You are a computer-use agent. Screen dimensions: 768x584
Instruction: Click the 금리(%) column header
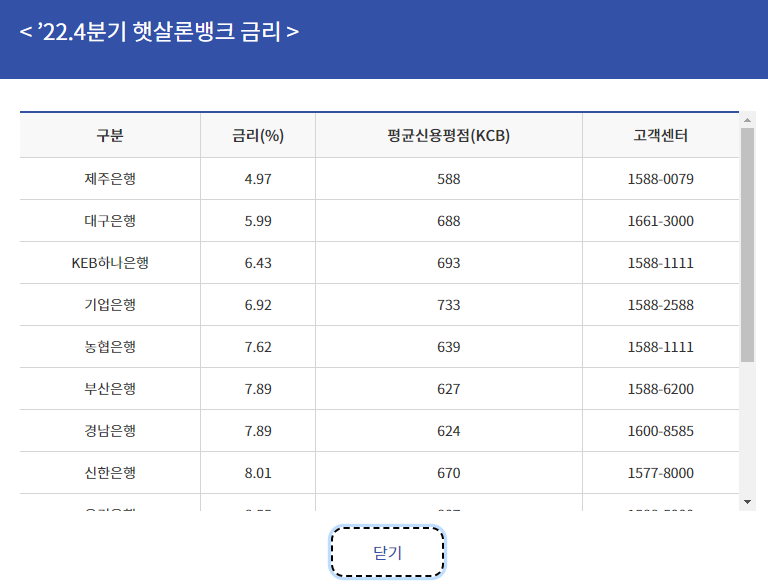click(x=258, y=136)
